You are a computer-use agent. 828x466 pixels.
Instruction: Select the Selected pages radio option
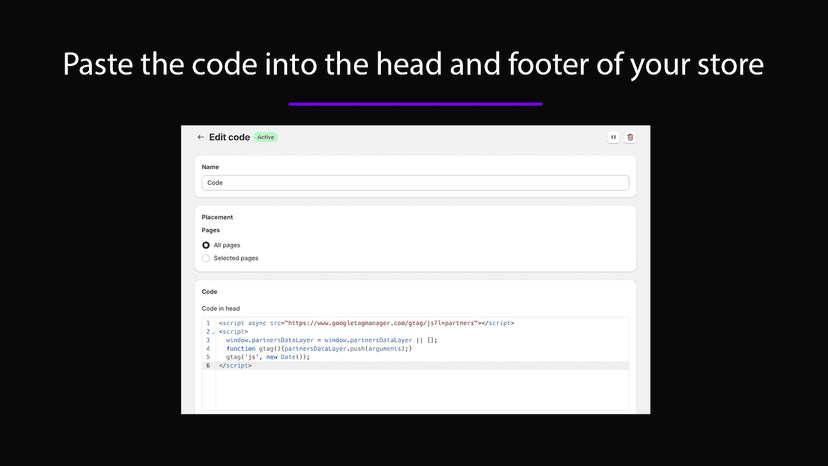pyautogui.click(x=206, y=258)
